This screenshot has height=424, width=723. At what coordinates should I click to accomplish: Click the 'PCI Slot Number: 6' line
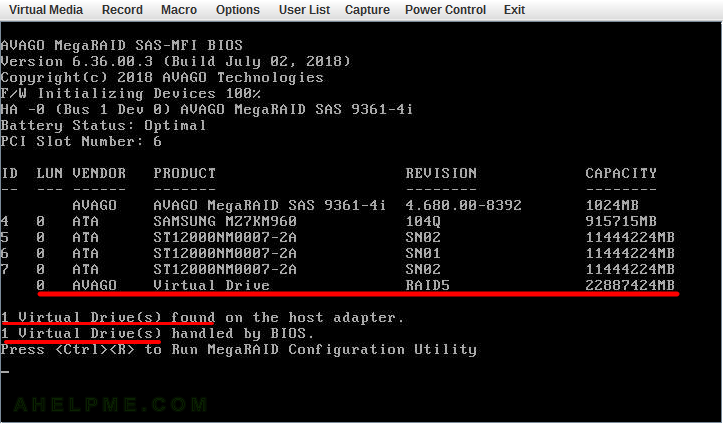[81, 141]
